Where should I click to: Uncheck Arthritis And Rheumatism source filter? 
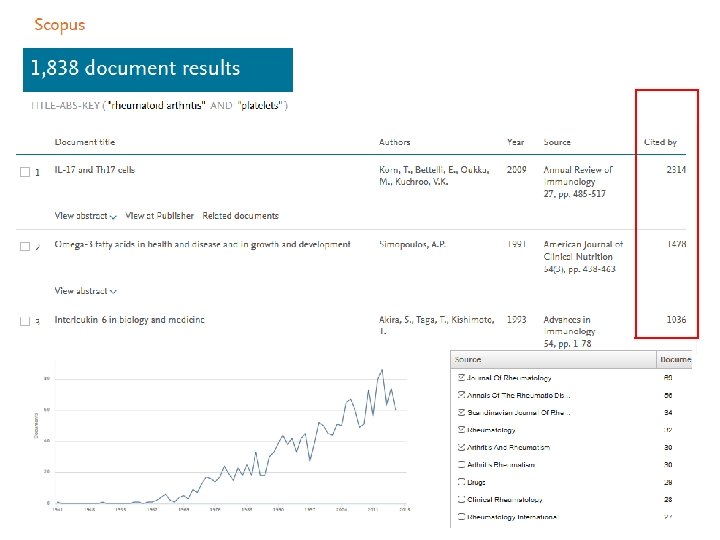461,447
